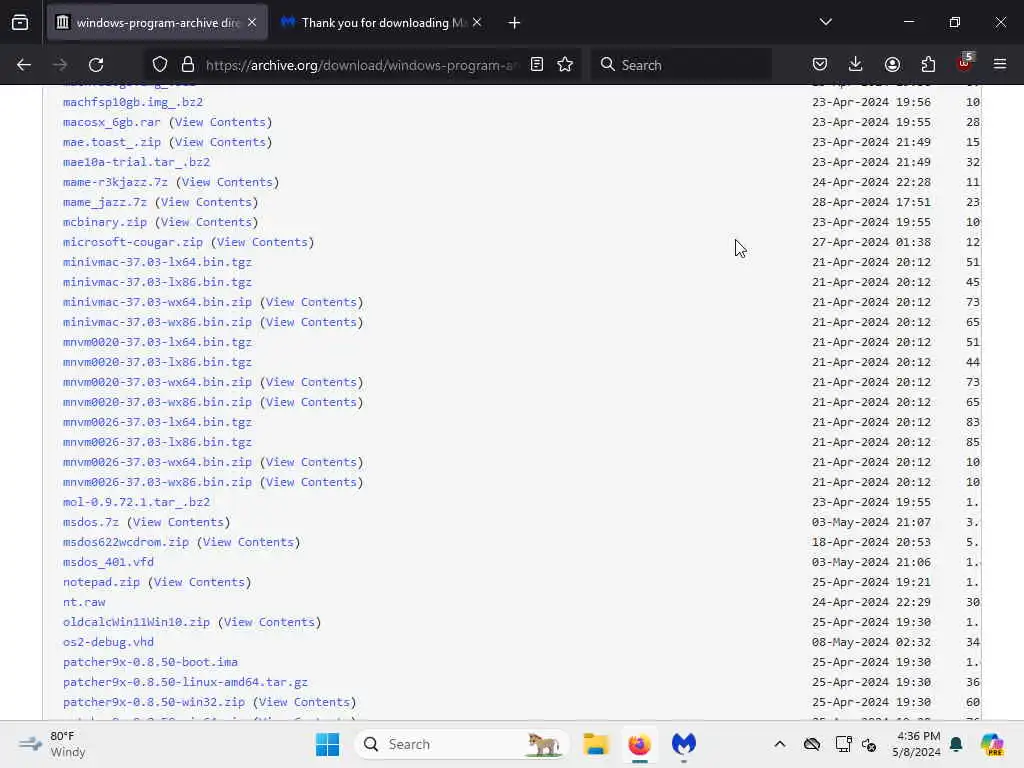1024x768 pixels.
Task: Download minivmac-37.03-lx64.bin.tgz
Action: click(x=157, y=263)
